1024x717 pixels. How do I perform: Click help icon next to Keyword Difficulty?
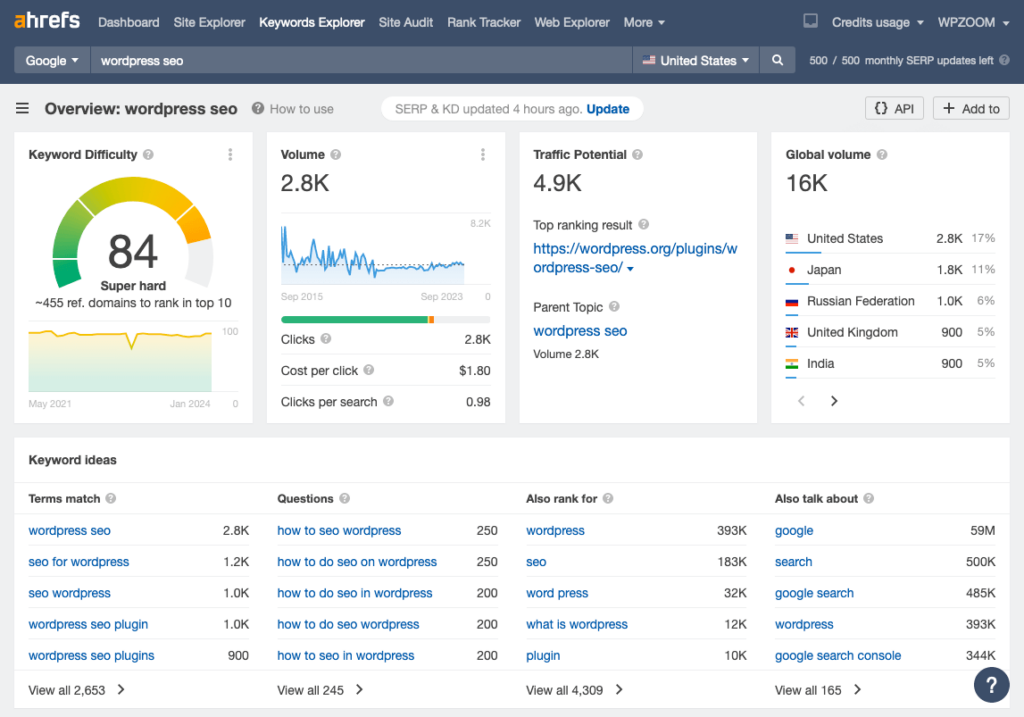click(x=148, y=155)
